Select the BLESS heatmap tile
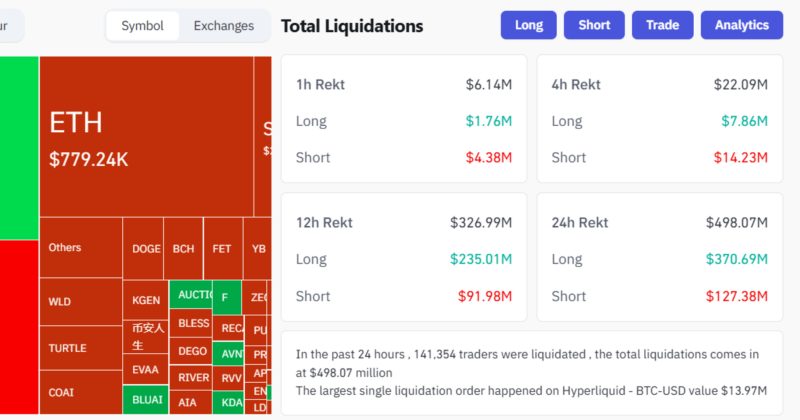 [x=191, y=323]
